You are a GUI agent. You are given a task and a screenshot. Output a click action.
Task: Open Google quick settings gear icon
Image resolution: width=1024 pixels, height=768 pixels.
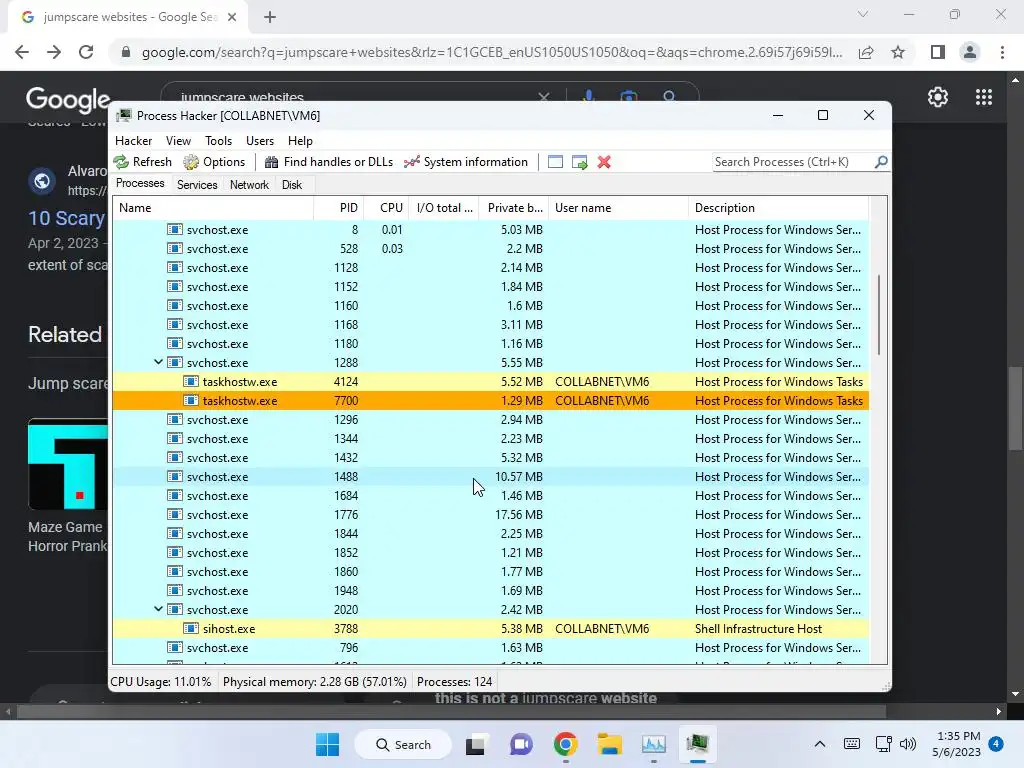(938, 97)
